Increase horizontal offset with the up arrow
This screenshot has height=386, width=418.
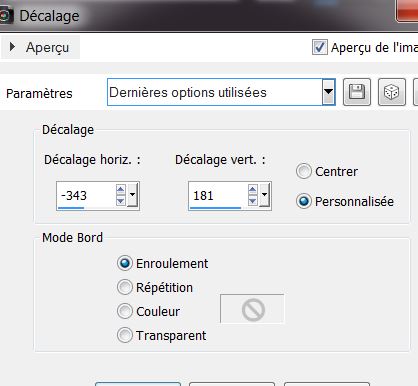tap(121, 190)
